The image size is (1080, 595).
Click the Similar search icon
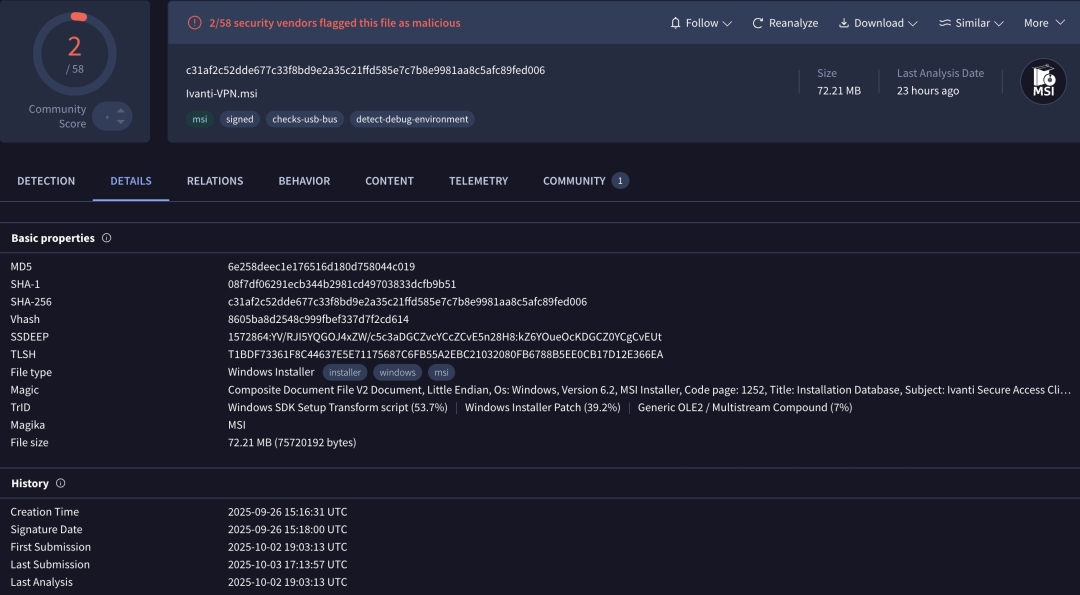click(x=945, y=23)
